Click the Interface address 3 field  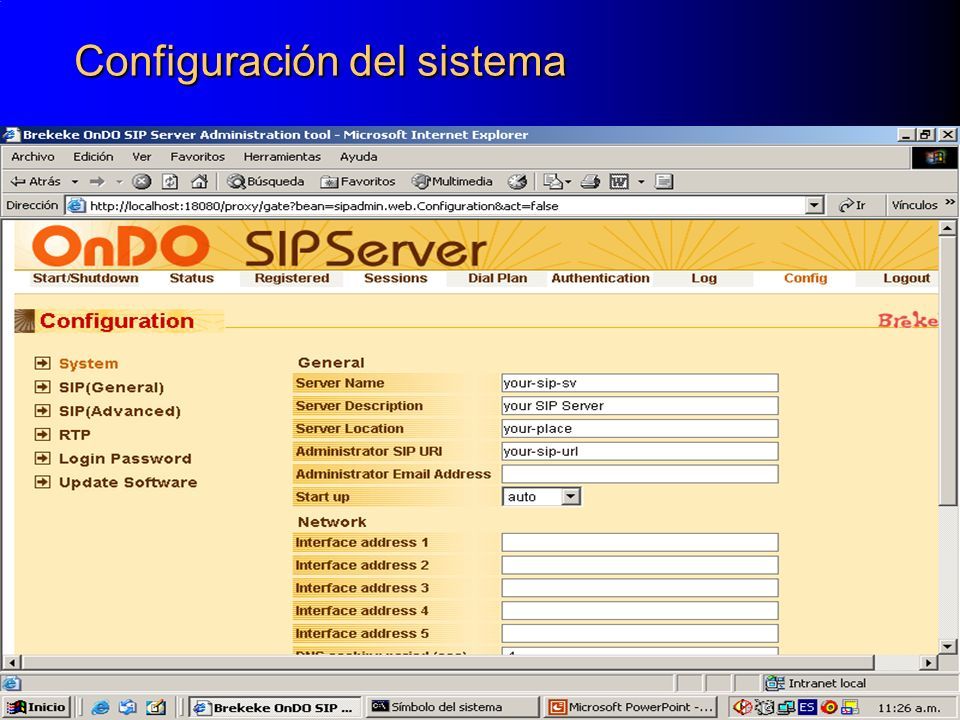640,588
